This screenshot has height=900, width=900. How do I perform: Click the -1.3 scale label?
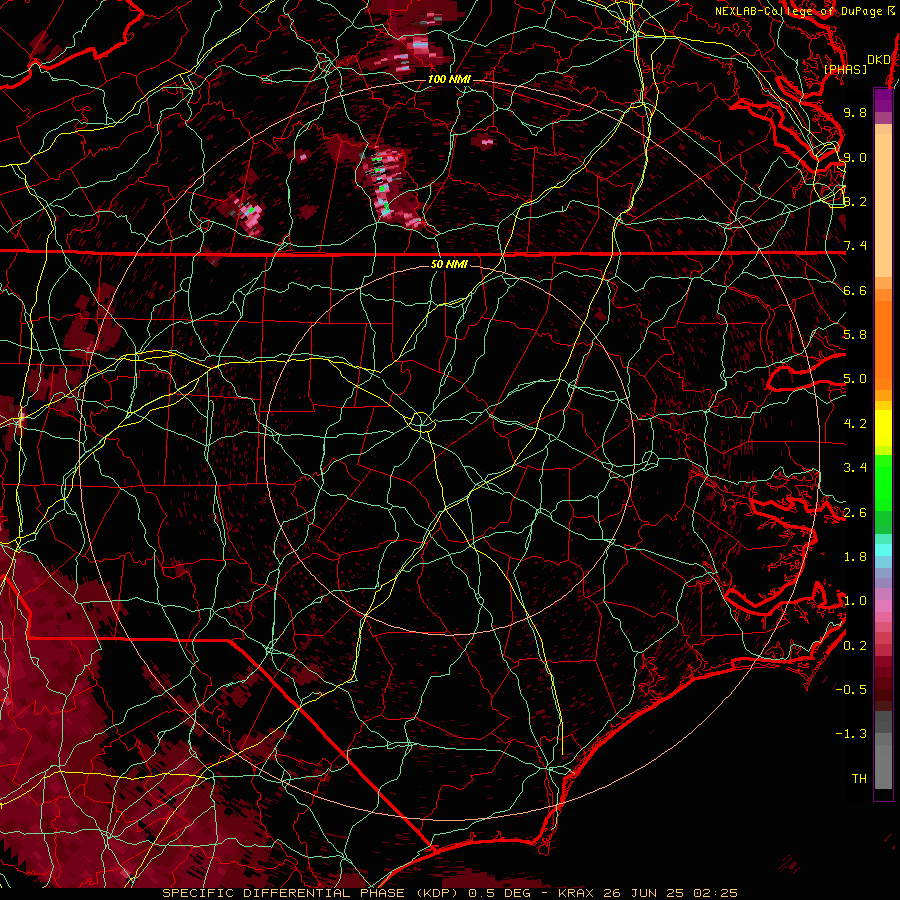point(851,734)
